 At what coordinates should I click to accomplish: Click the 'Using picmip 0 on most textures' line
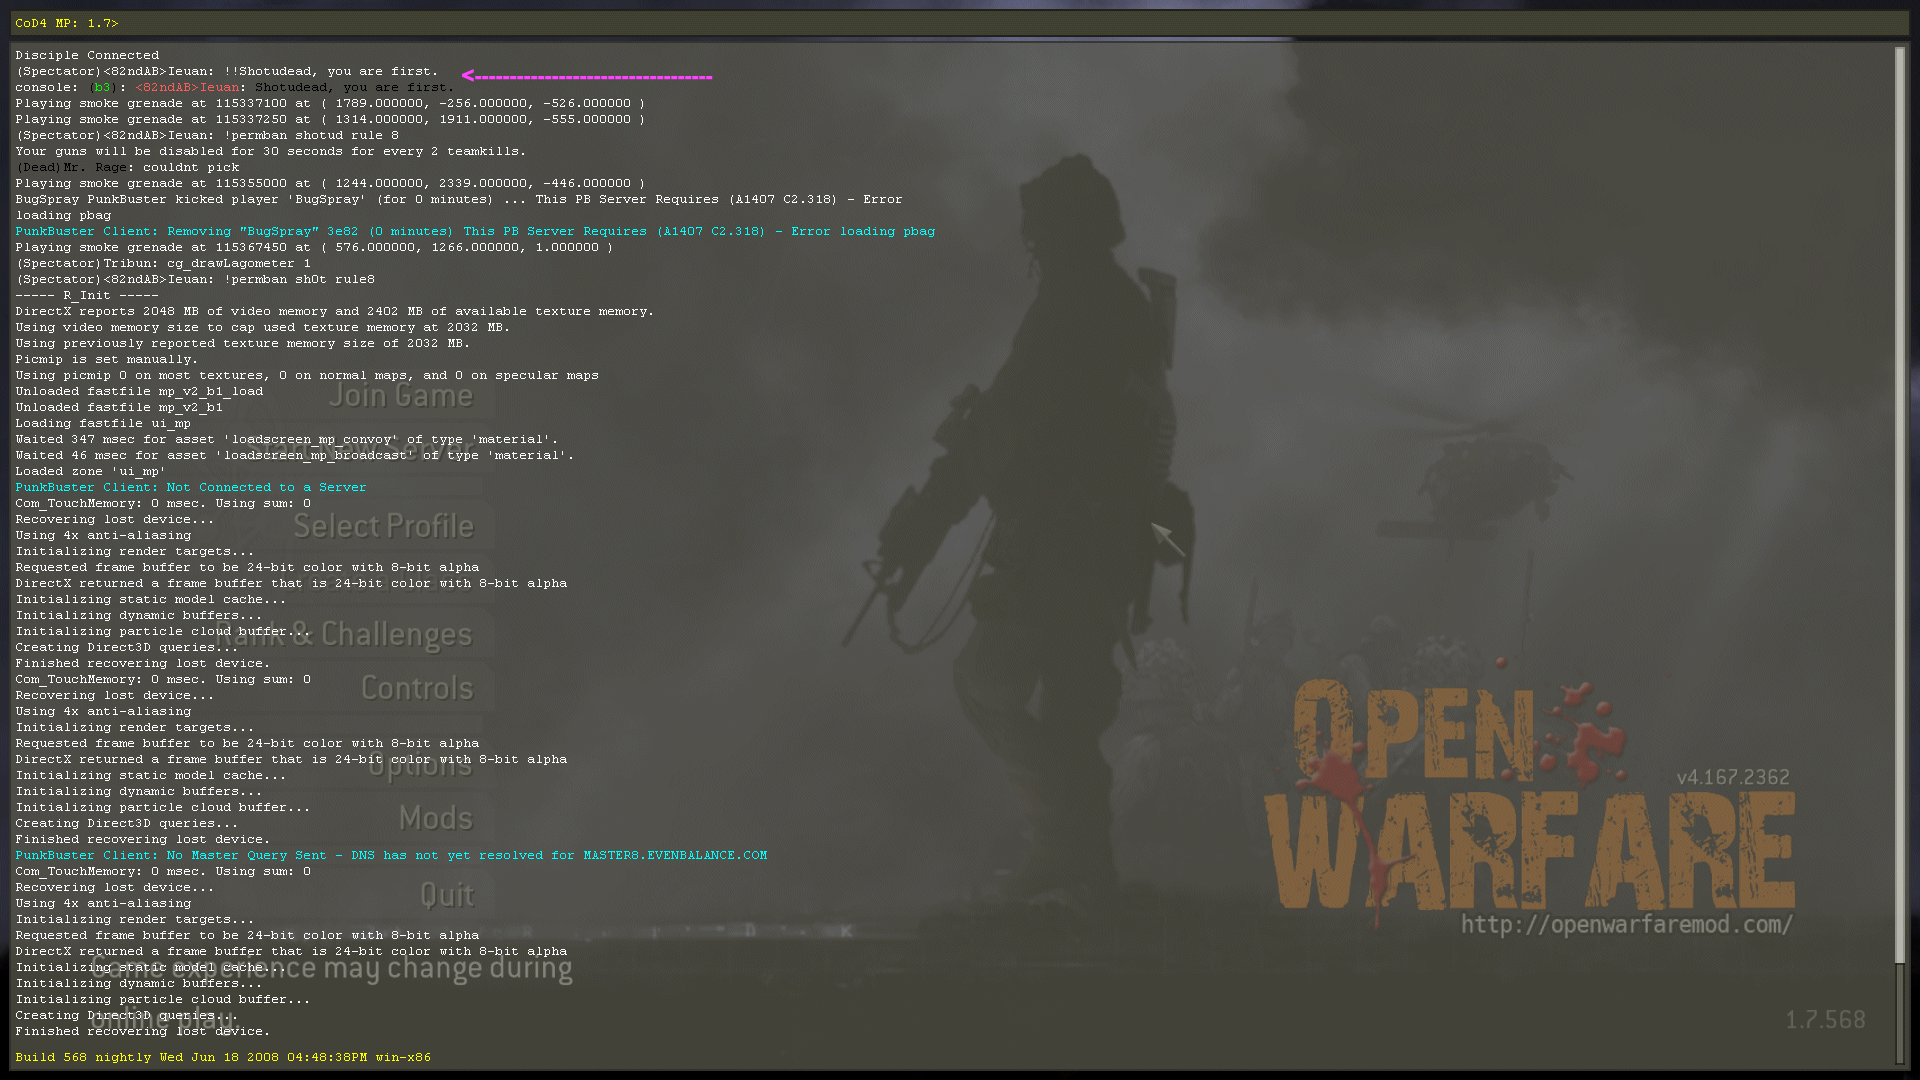point(307,375)
